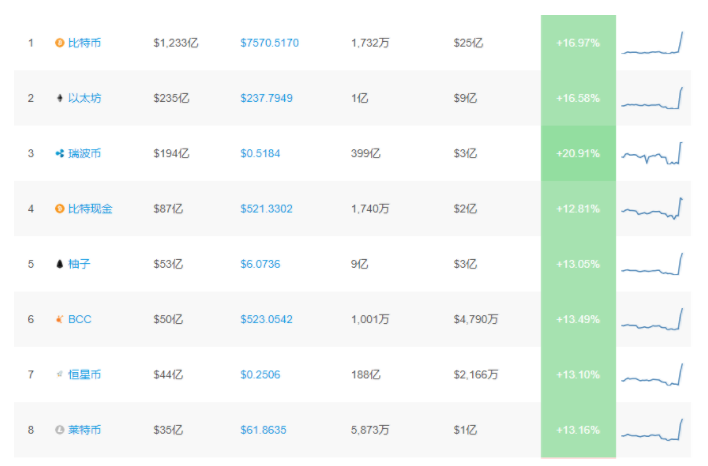Click trading volume $4,790万
The width and height of the screenshot is (708, 466).
tap(476, 319)
